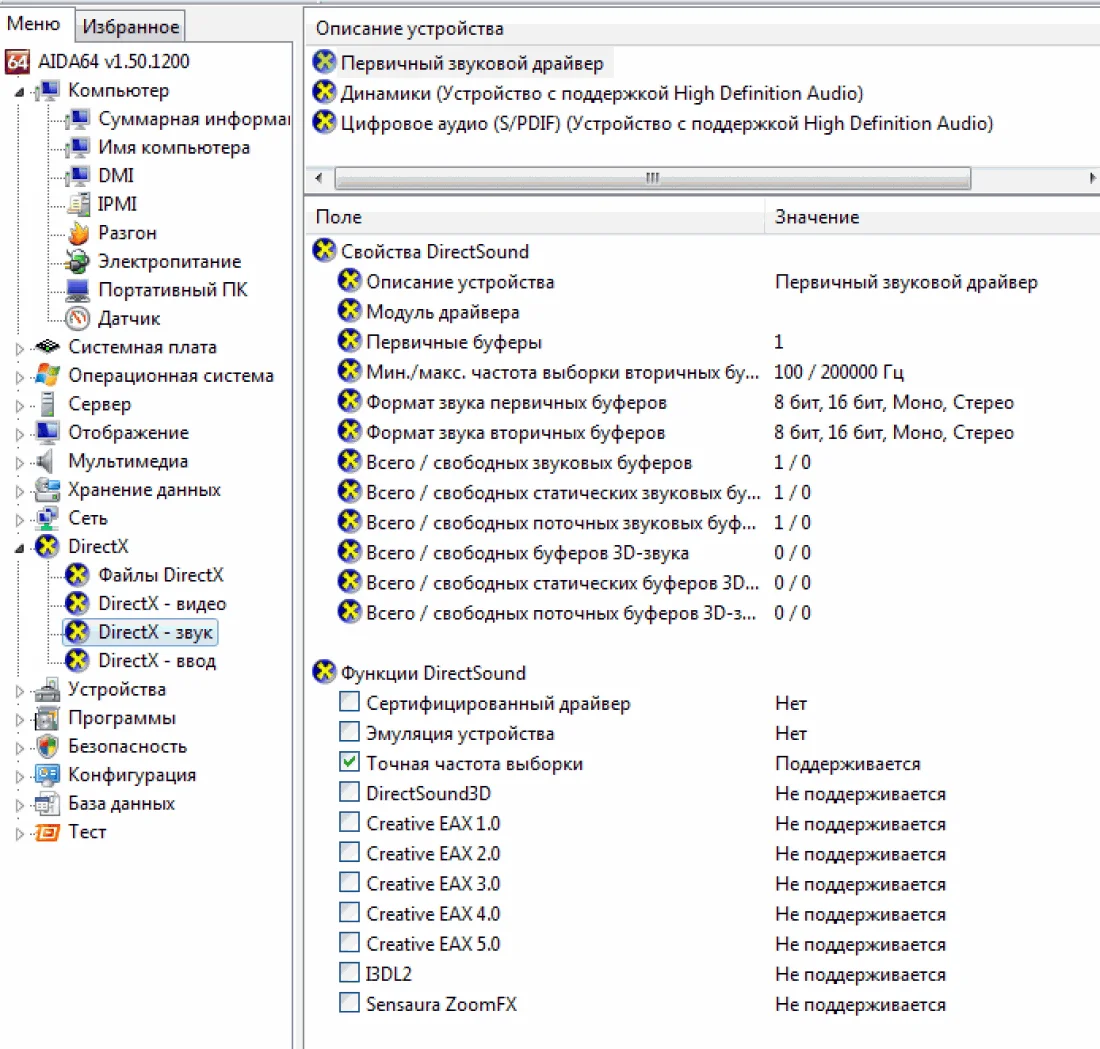Open DirectX - видео icon

pyautogui.click(x=77, y=603)
